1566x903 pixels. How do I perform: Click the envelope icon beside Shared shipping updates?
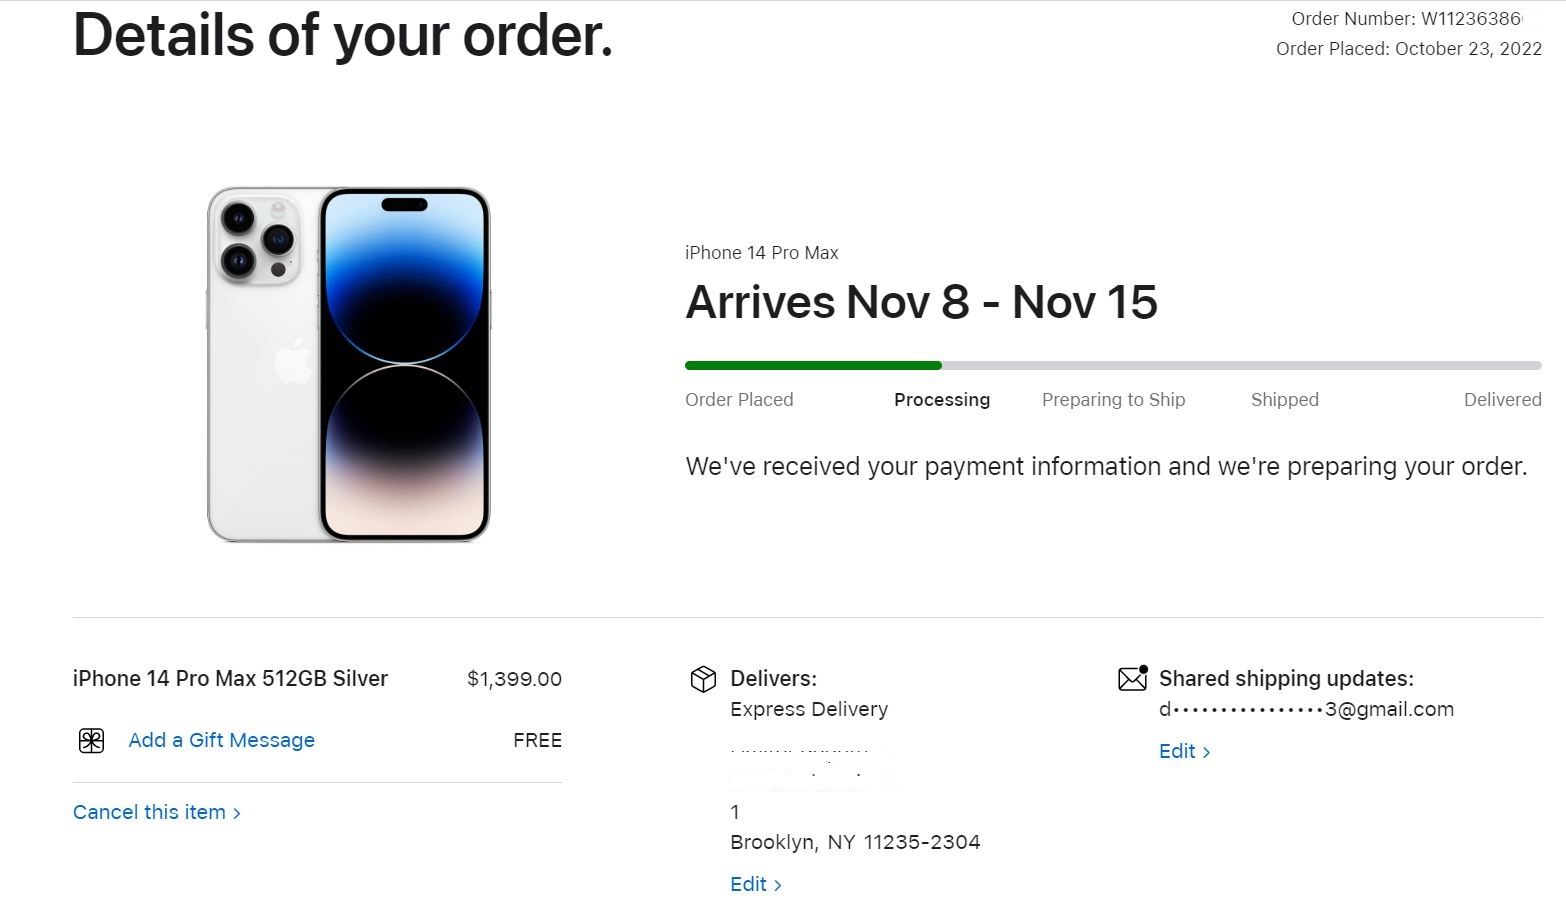pos(1132,679)
